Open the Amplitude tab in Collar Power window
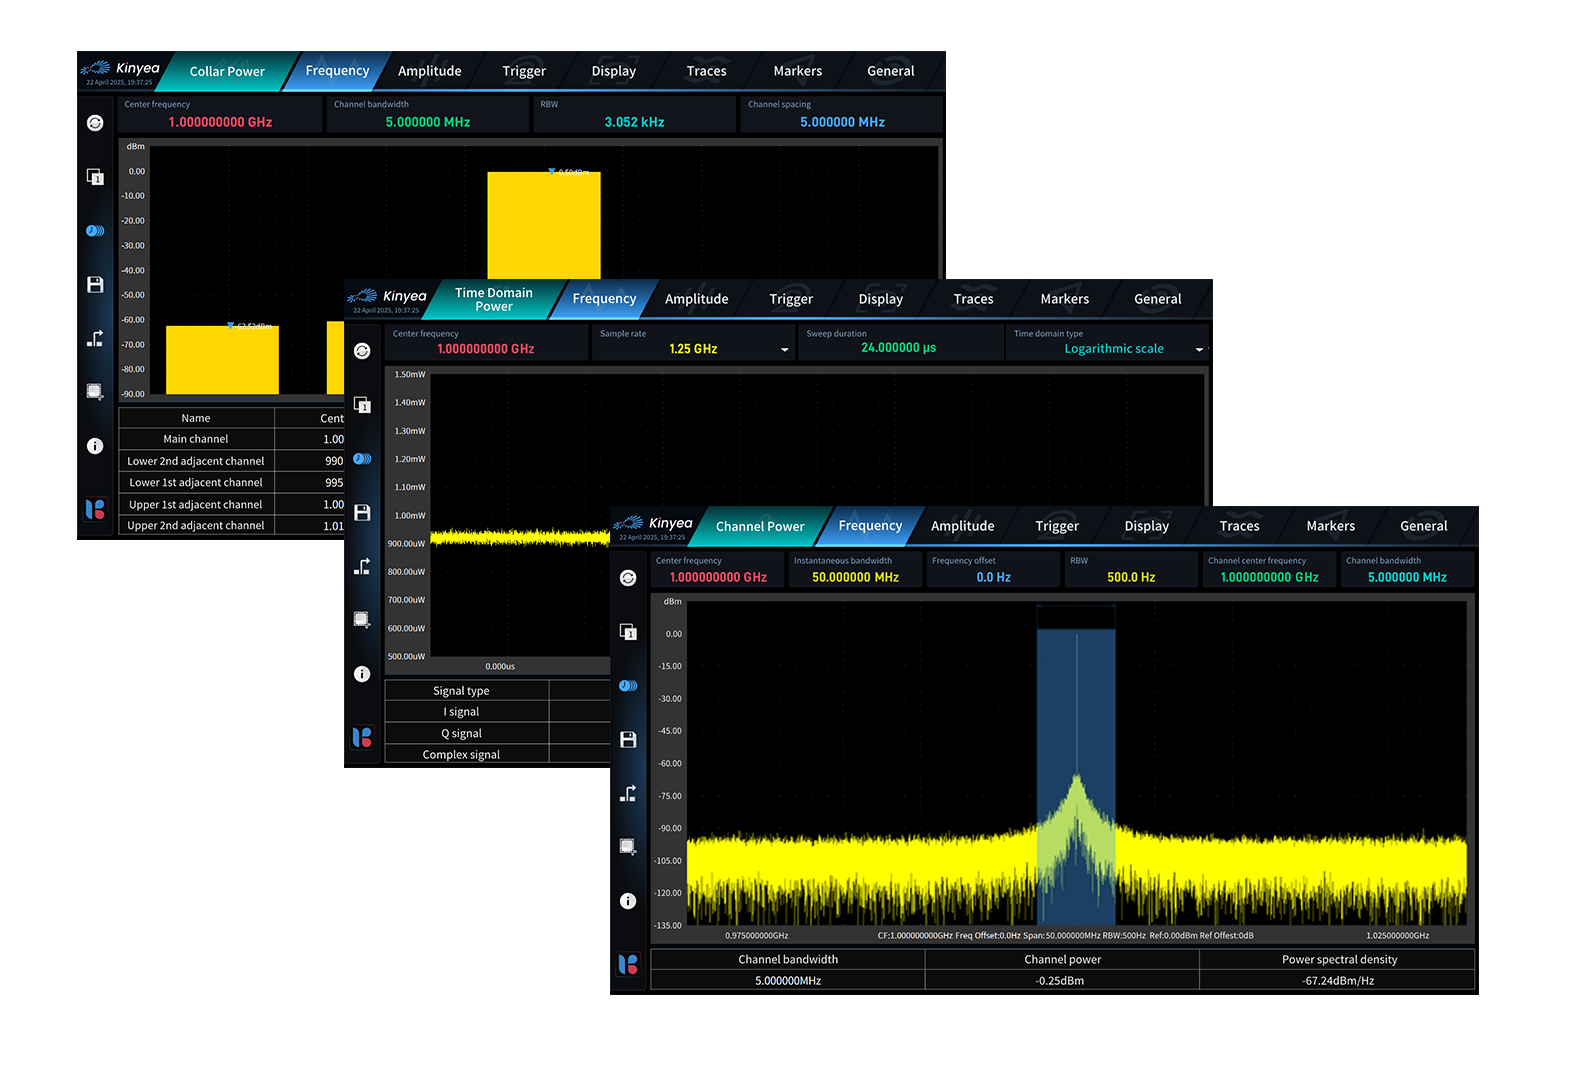The width and height of the screenshot is (1571, 1080). [x=429, y=71]
